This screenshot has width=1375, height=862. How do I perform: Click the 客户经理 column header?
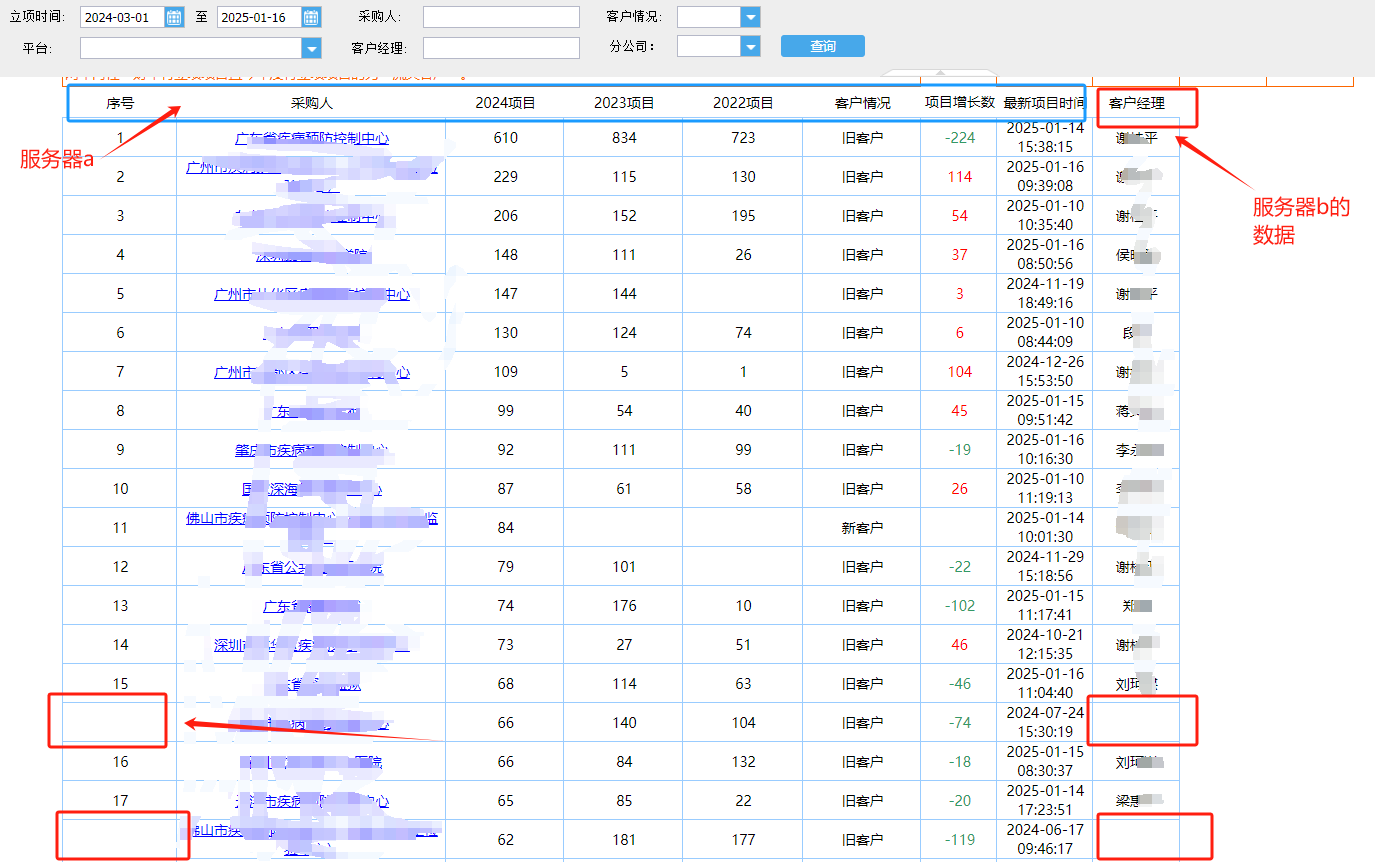1137,103
